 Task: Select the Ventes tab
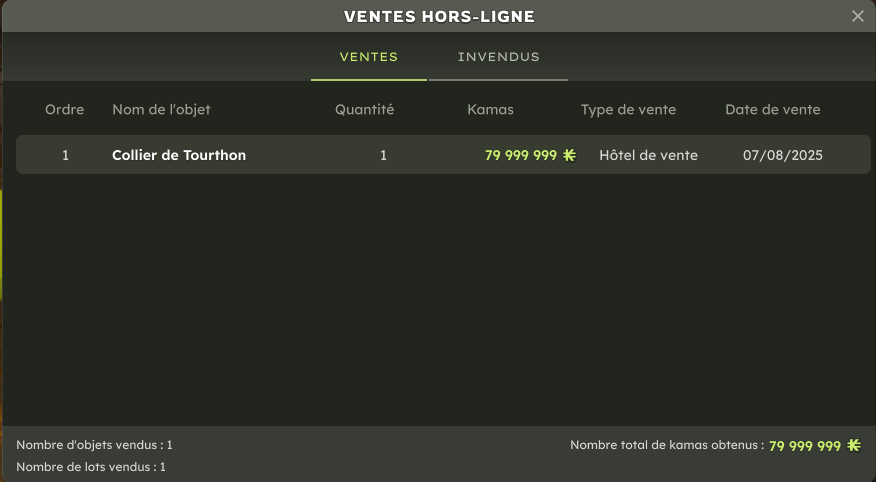pos(369,57)
